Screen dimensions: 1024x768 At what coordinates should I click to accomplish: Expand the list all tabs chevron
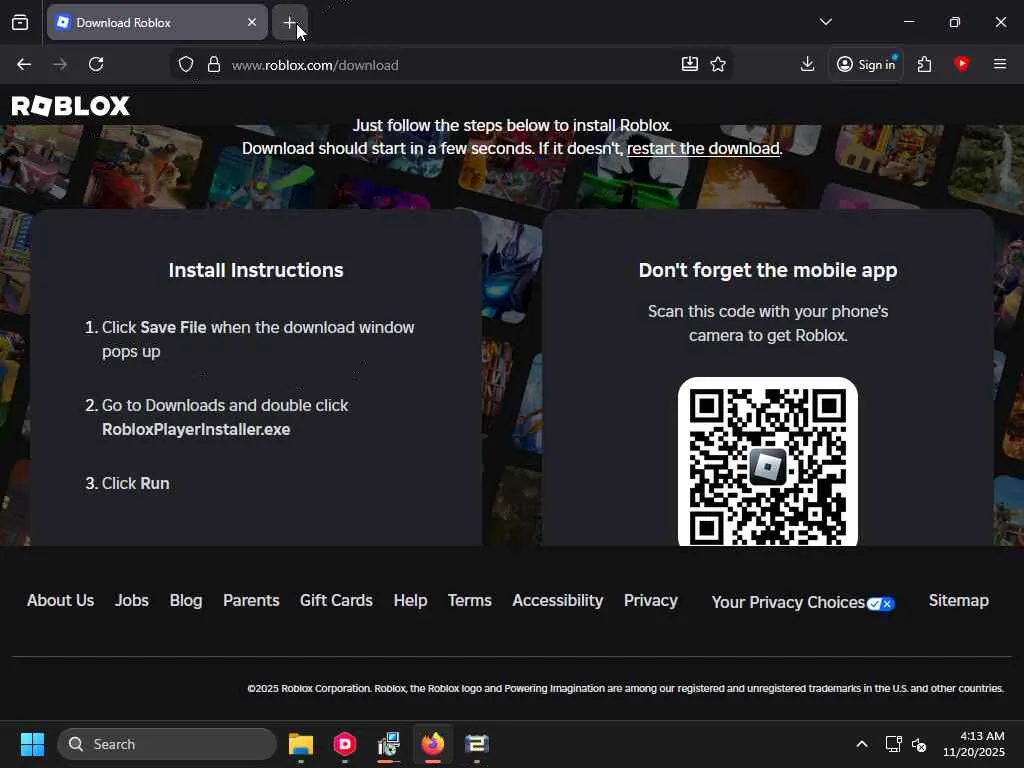point(825,22)
